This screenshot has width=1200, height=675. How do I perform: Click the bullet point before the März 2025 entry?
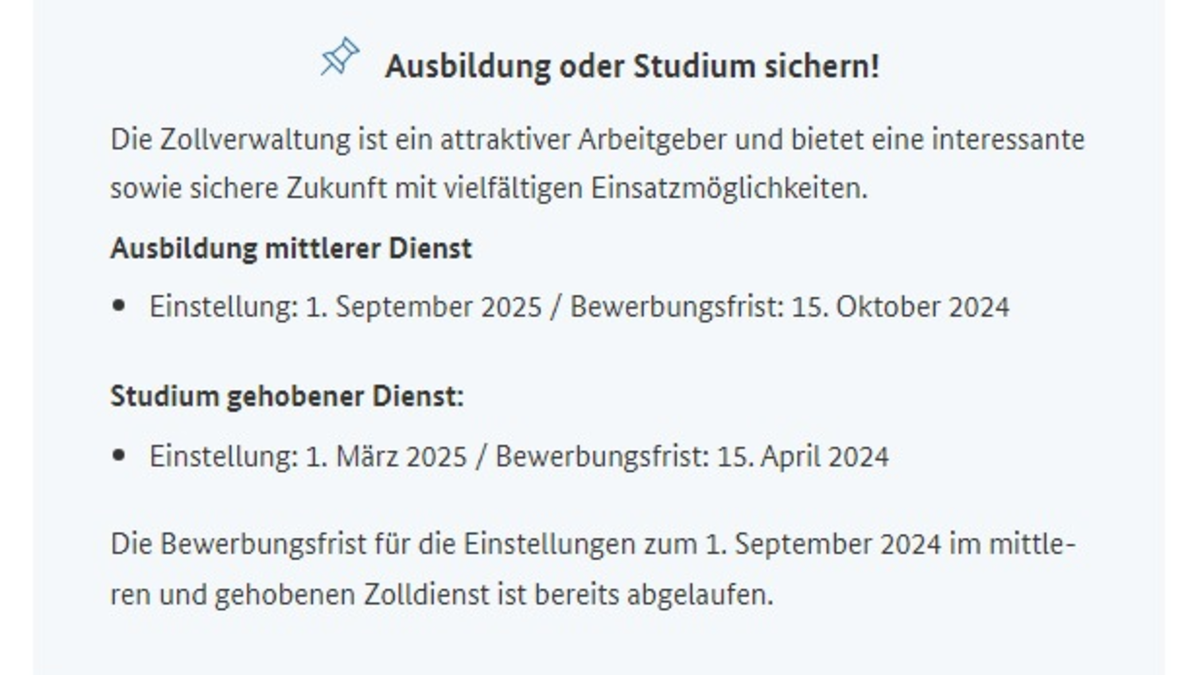click(120, 456)
